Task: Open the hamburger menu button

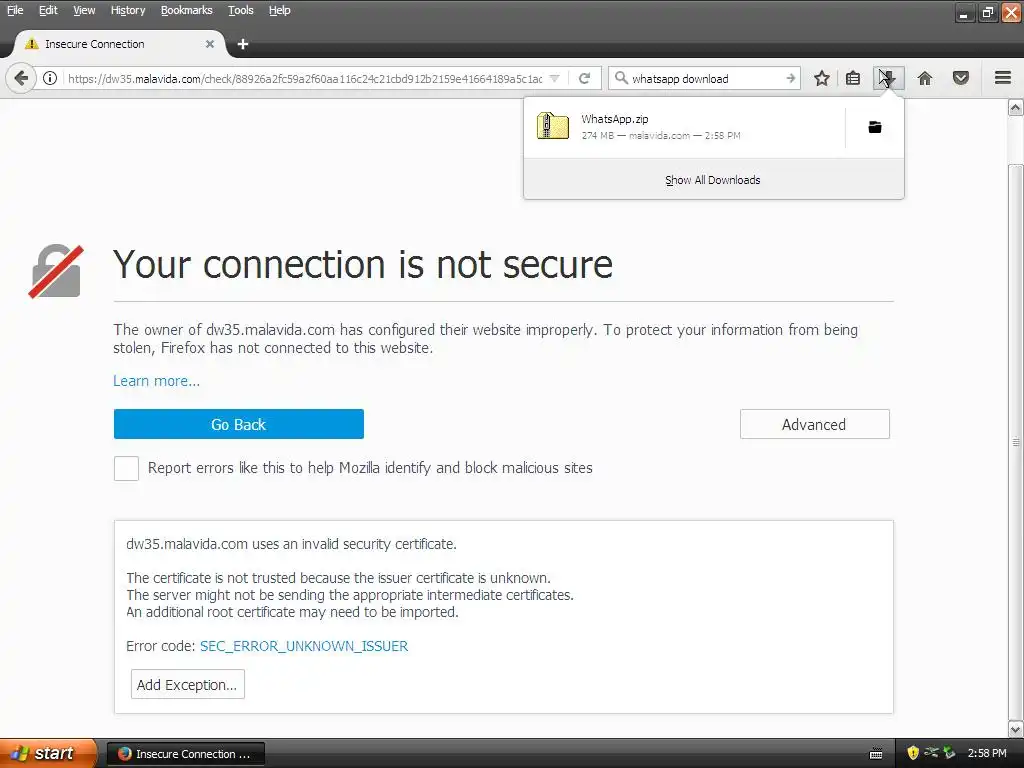Action: point(1002,78)
